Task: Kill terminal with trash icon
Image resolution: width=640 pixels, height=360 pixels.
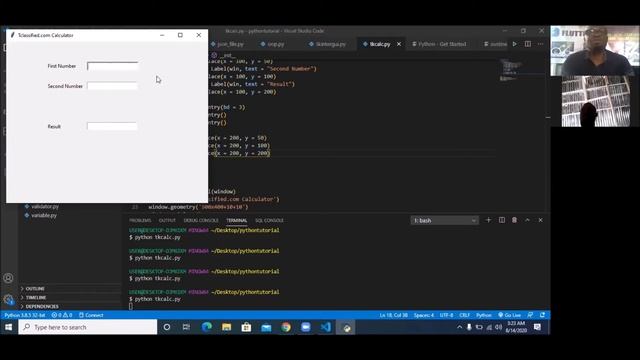Action: click(514, 220)
